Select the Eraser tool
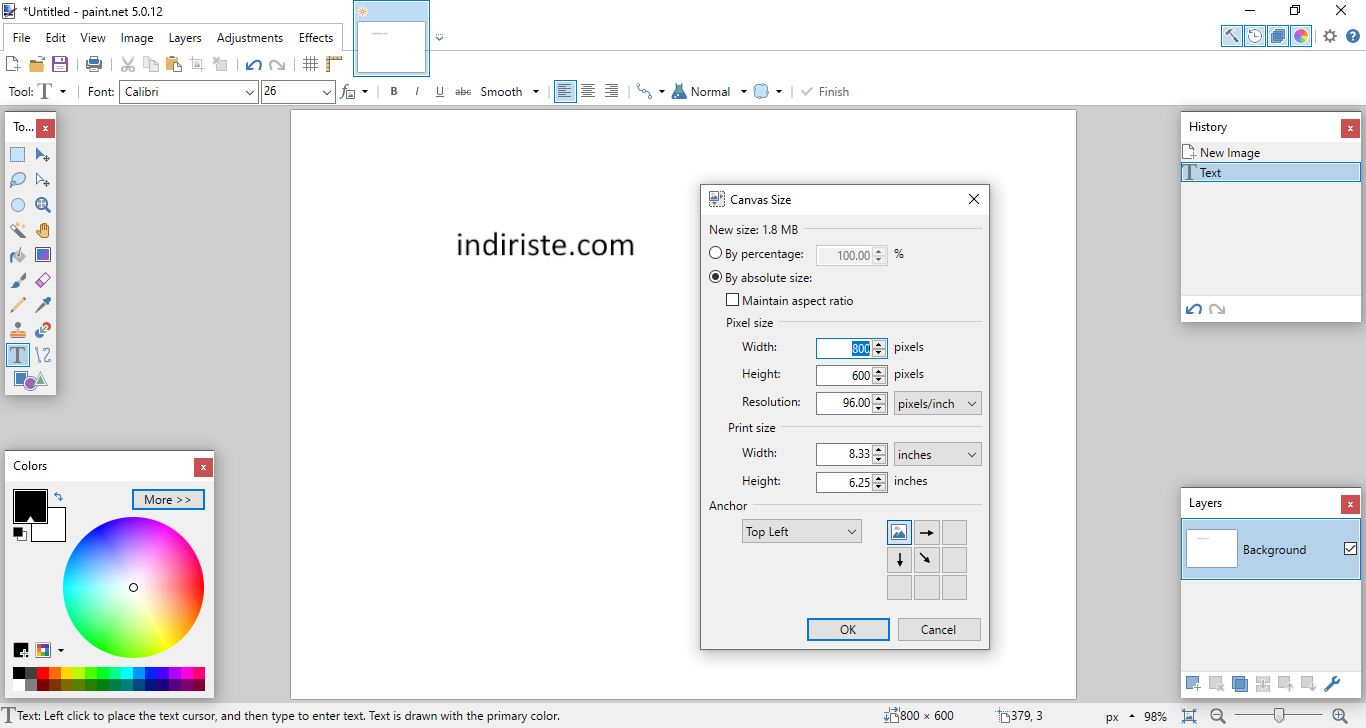This screenshot has width=1366, height=728. [x=43, y=280]
